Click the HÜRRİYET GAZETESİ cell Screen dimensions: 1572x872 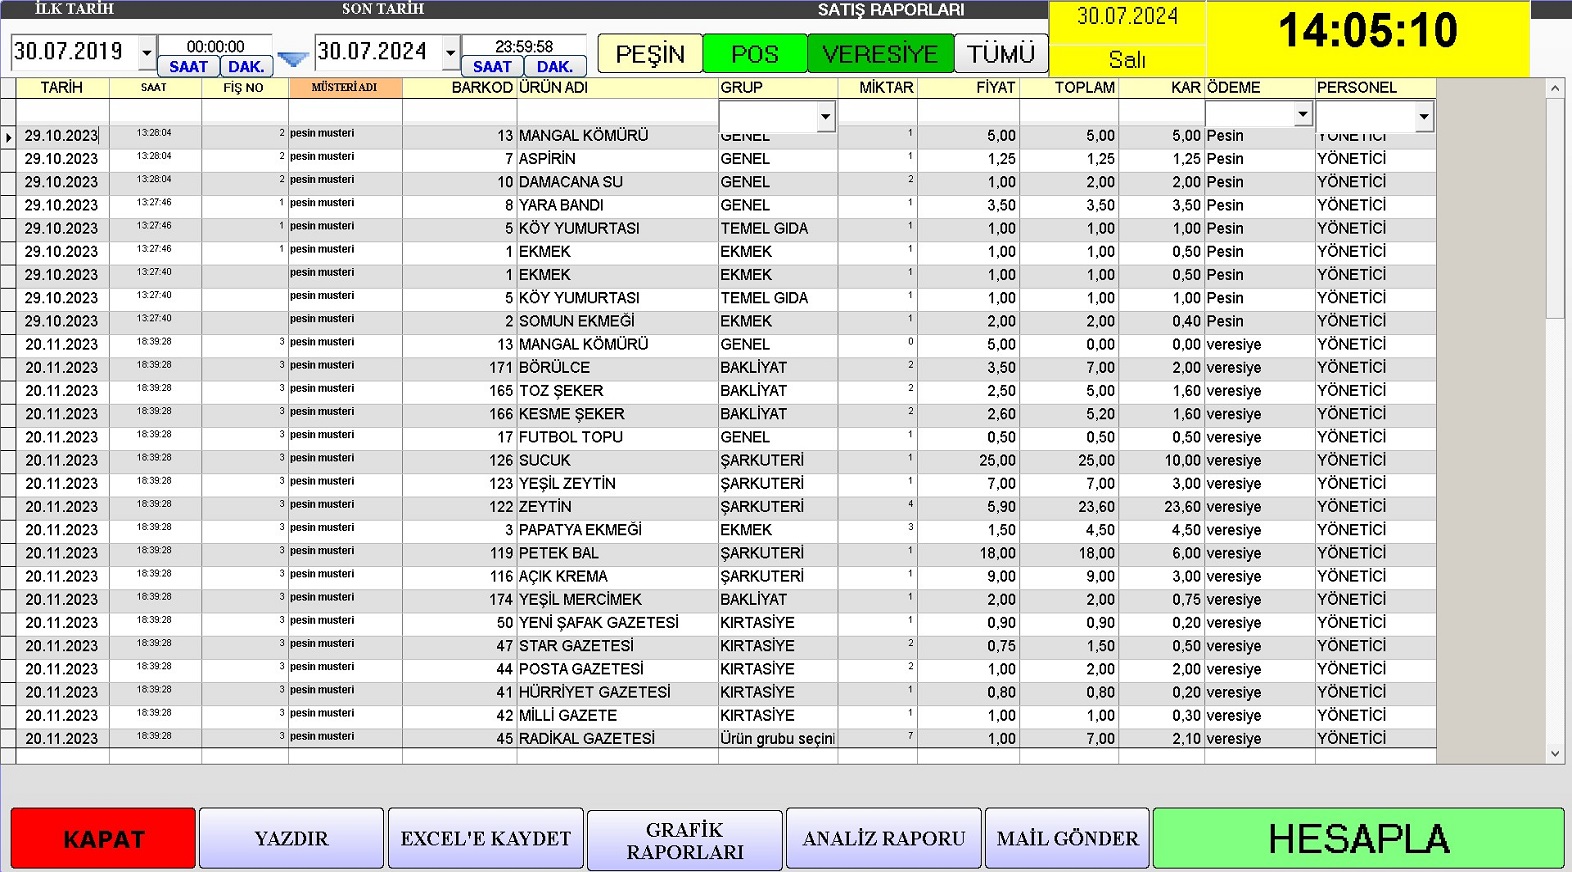[617, 692]
